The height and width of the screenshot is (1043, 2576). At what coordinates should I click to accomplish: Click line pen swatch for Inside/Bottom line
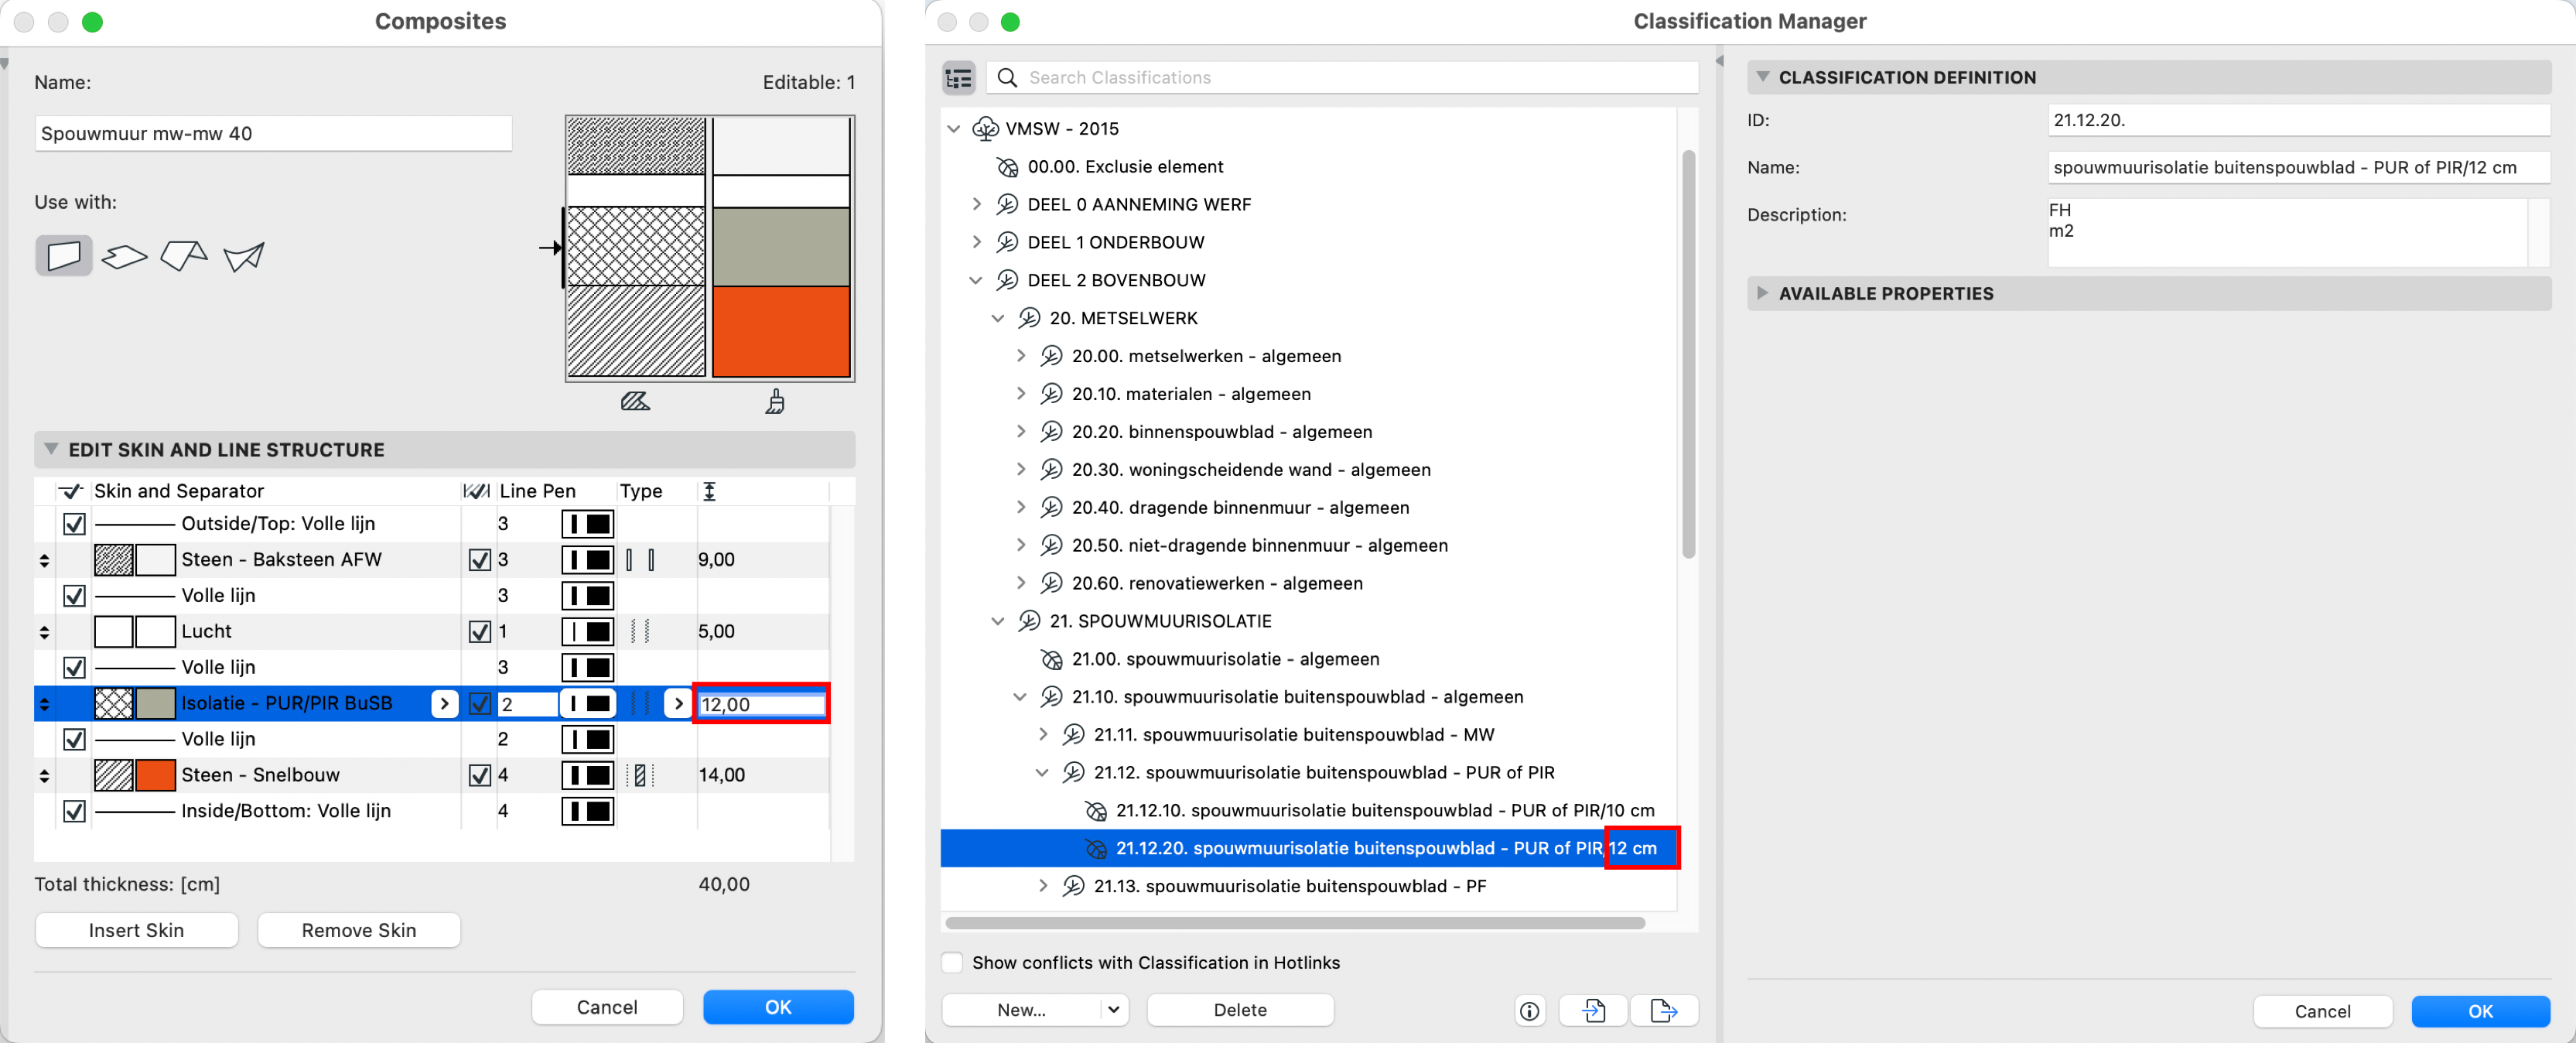coord(588,812)
